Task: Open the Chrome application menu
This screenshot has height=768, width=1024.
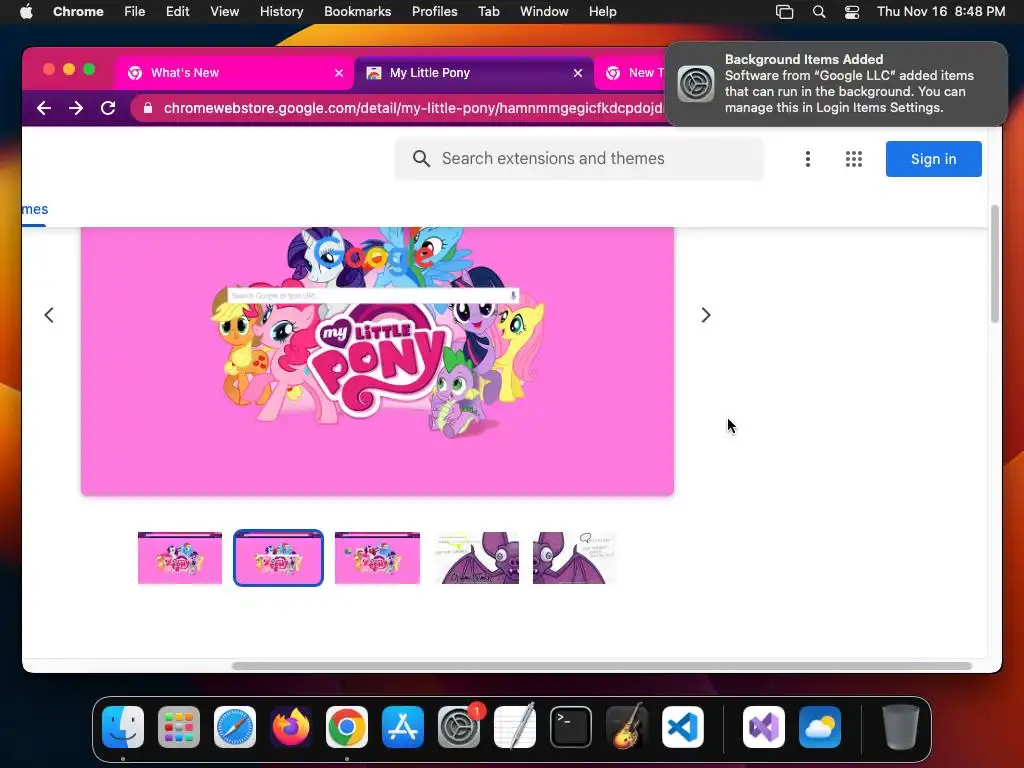Action: (x=78, y=12)
